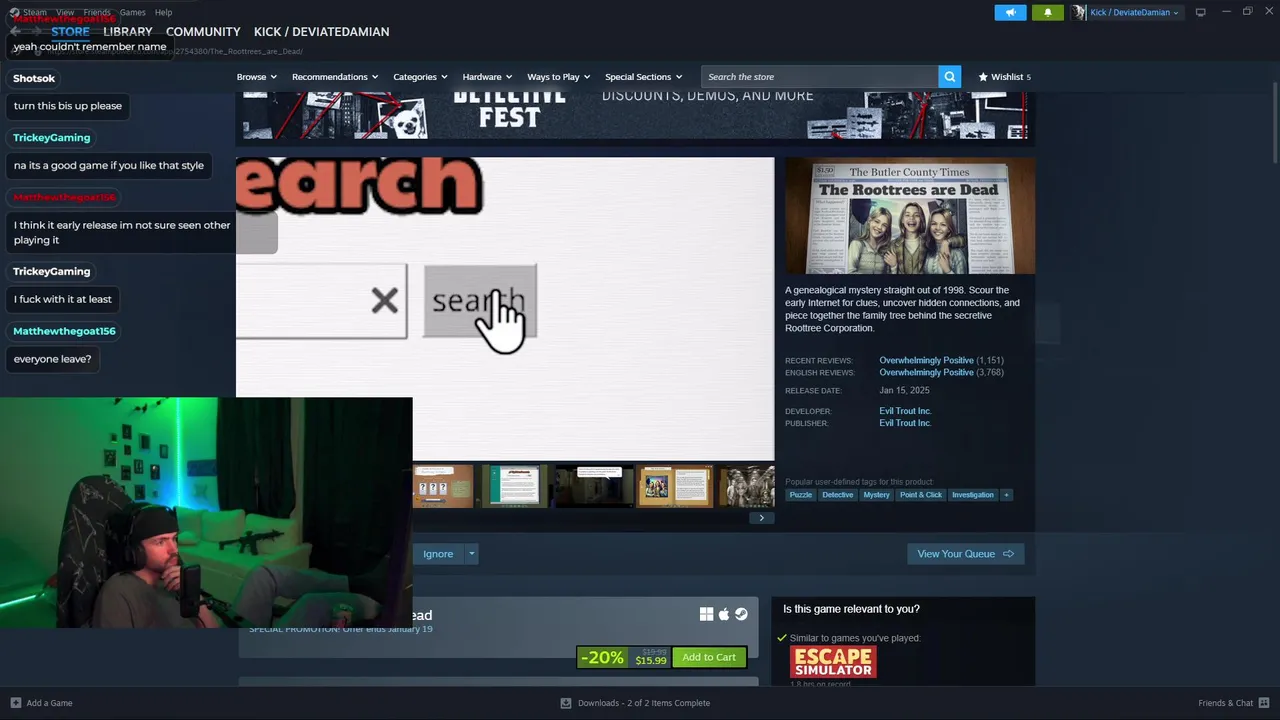Click the magnifier search button

[950, 77]
